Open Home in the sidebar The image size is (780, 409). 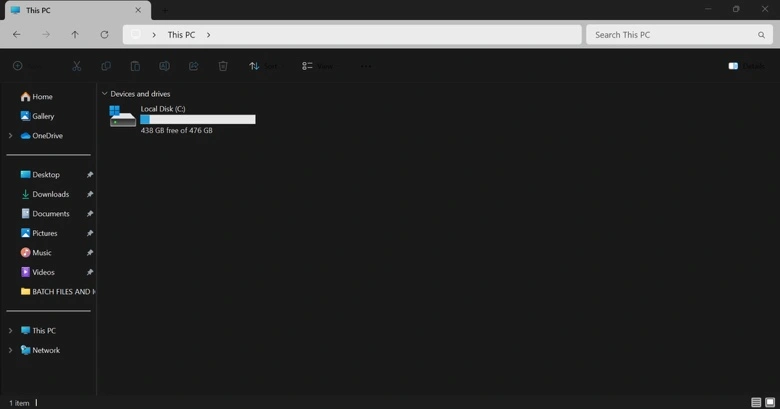click(x=36, y=97)
